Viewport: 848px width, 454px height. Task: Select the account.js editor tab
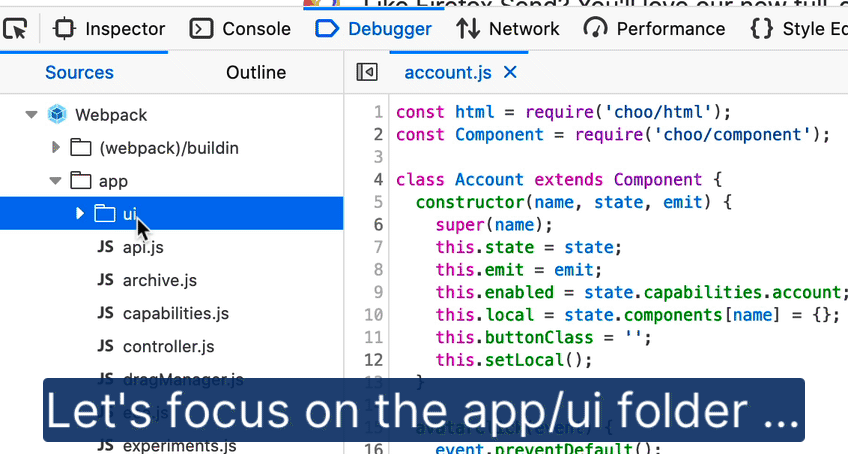448,73
